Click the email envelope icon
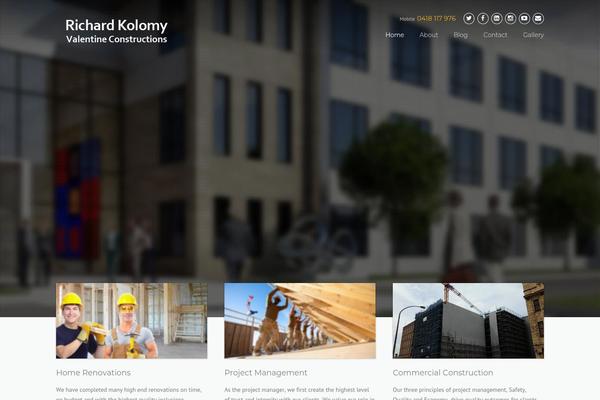Viewport: 600px width, 400px height. pos(538,18)
